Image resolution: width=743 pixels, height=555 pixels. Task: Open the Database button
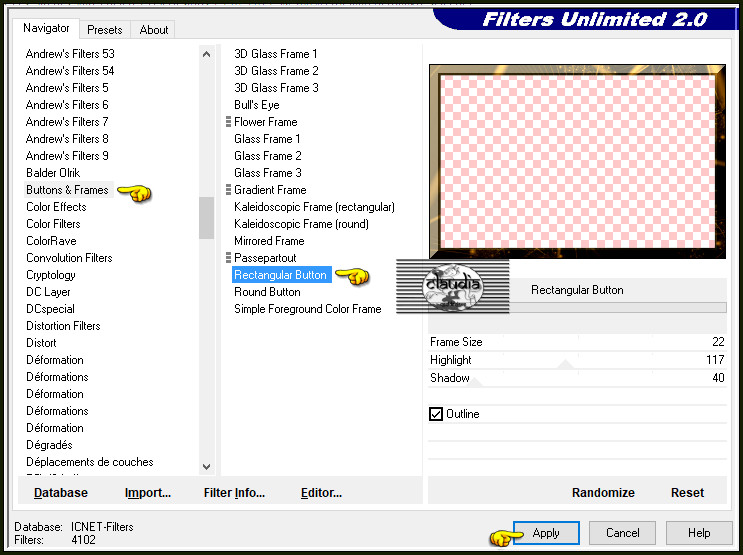coord(61,492)
